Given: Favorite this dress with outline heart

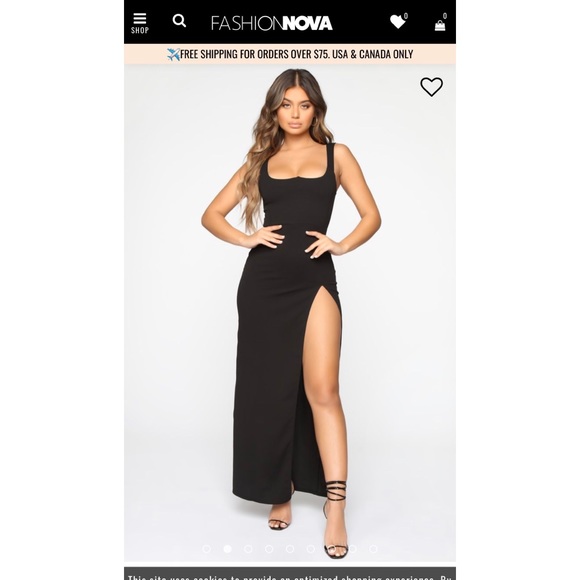Looking at the screenshot, I should tap(431, 87).
